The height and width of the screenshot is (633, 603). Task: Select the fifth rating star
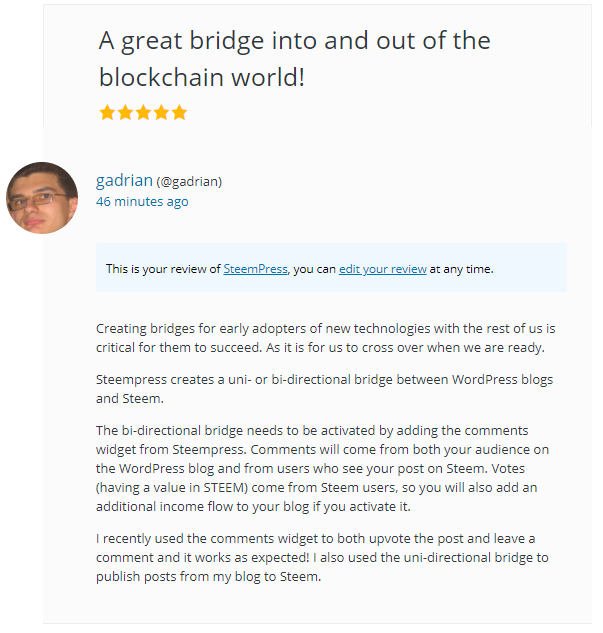(179, 113)
